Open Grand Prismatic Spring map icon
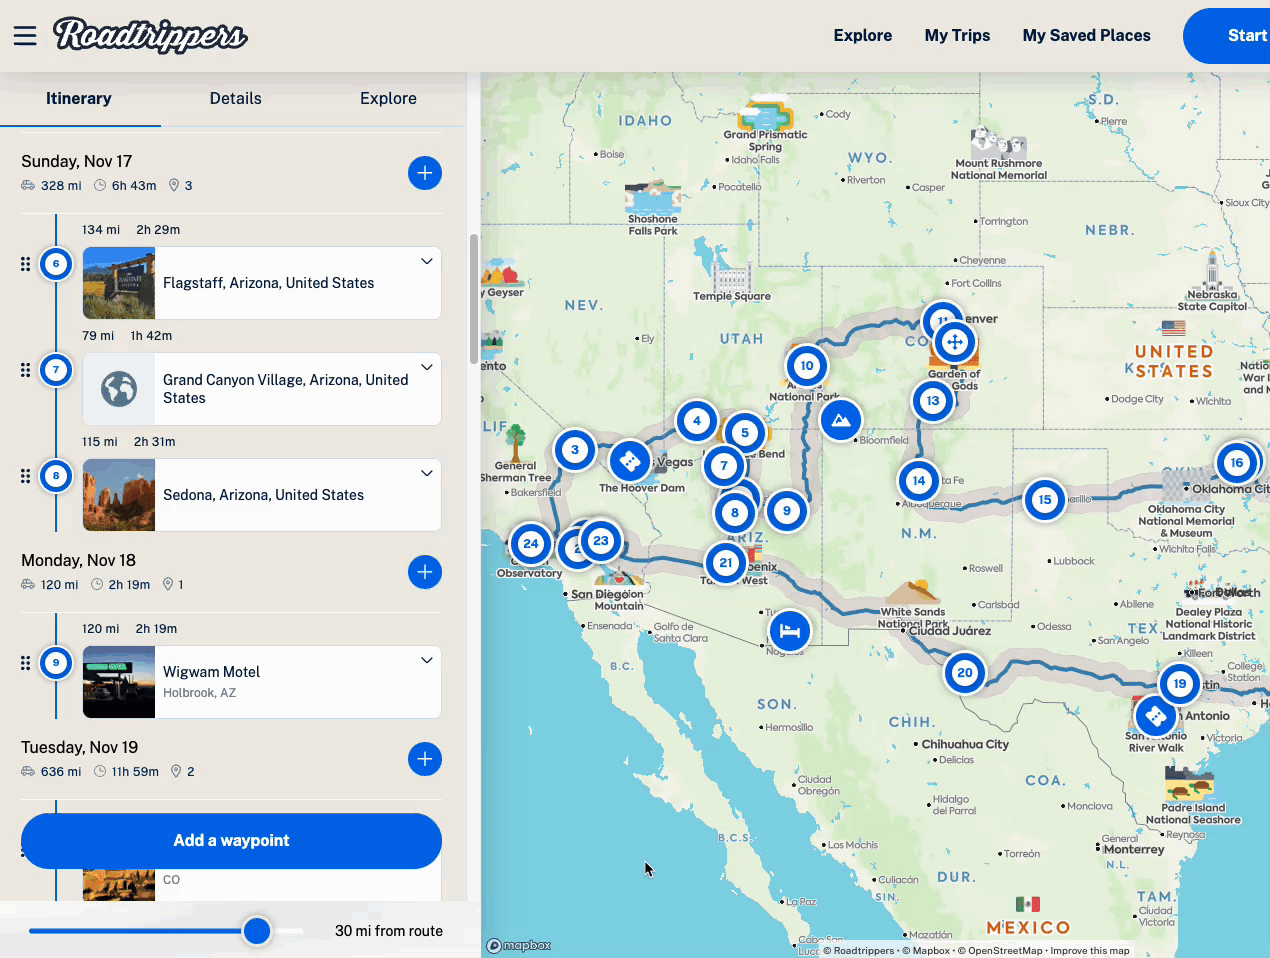 pyautogui.click(x=767, y=112)
